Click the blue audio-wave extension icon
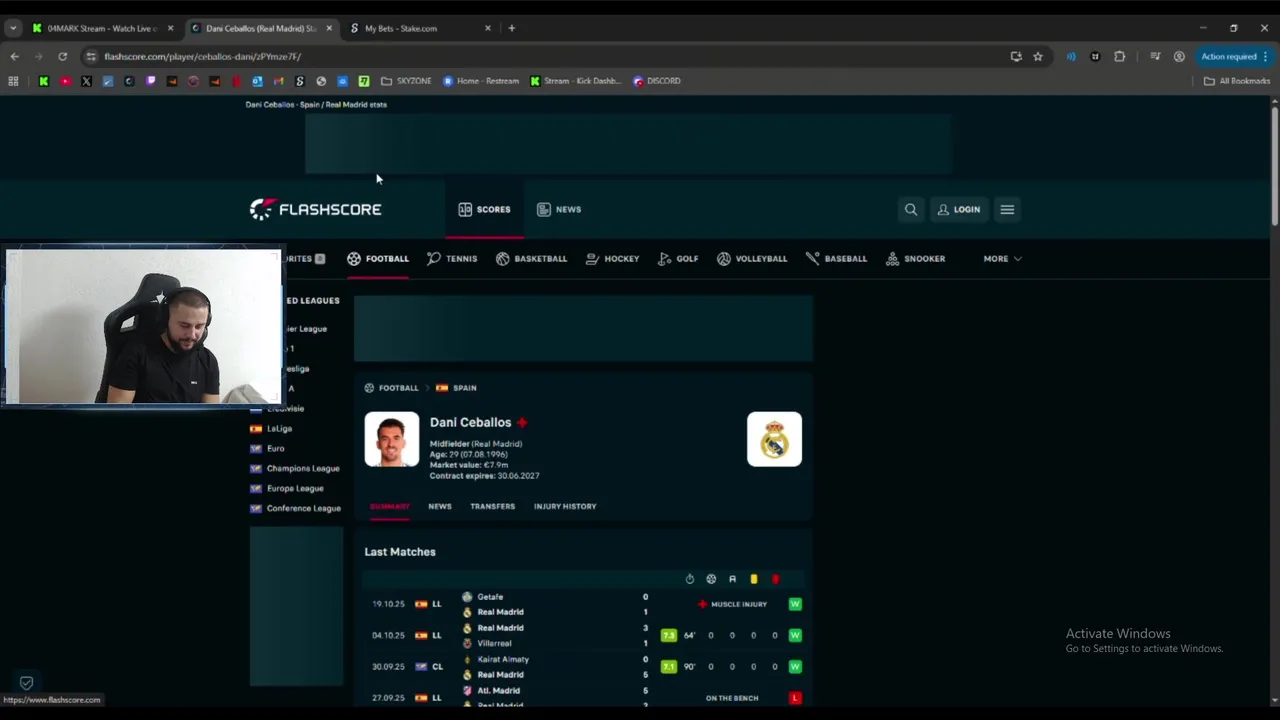1280x720 pixels. pos(1071,56)
